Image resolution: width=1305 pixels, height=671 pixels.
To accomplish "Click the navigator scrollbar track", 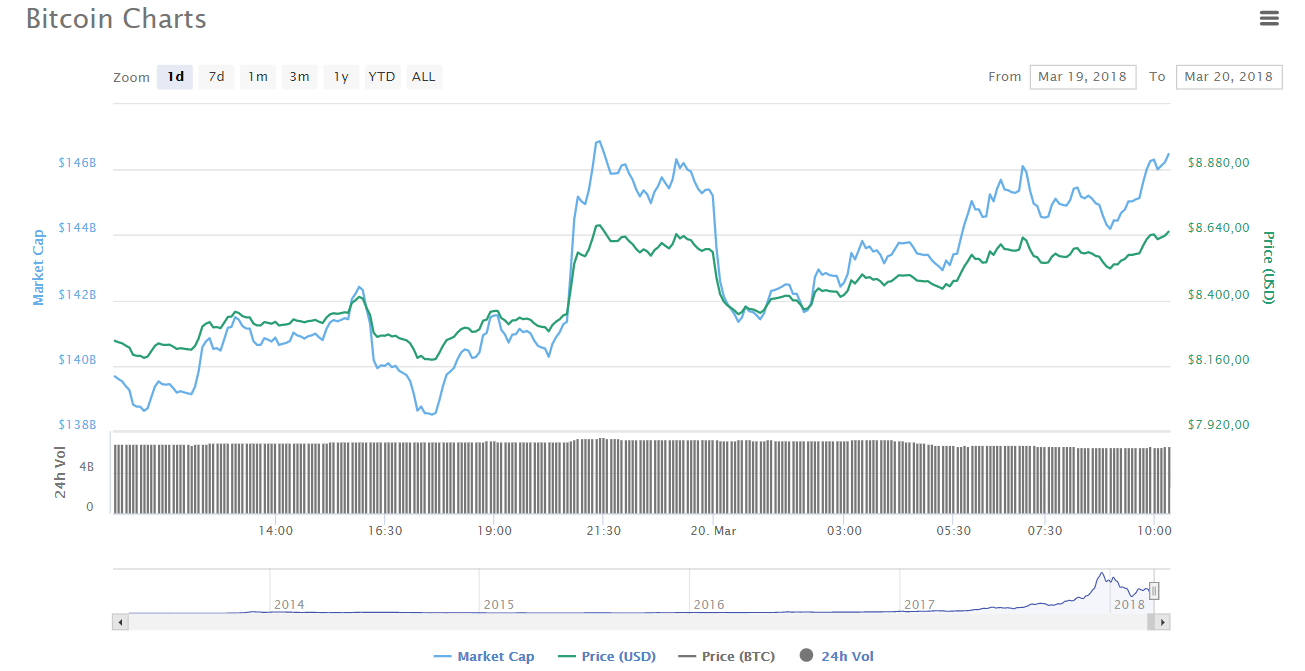I will click(x=640, y=622).
